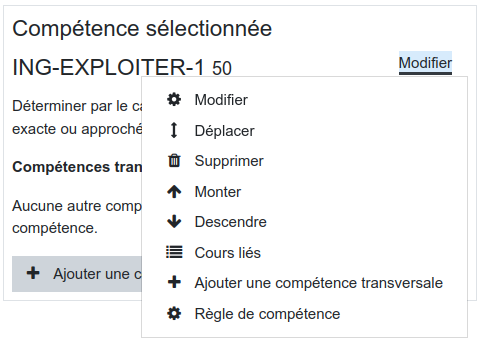Choose Ajouter une compétence transversale menu text
481x361 pixels.
319,283
